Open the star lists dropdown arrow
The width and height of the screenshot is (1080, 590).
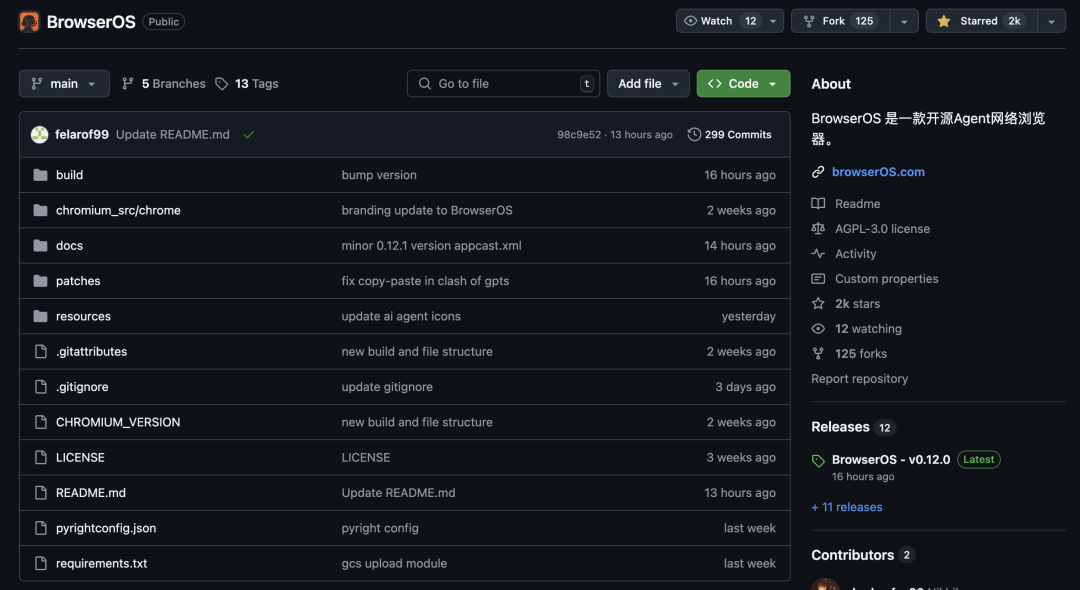[1051, 21]
